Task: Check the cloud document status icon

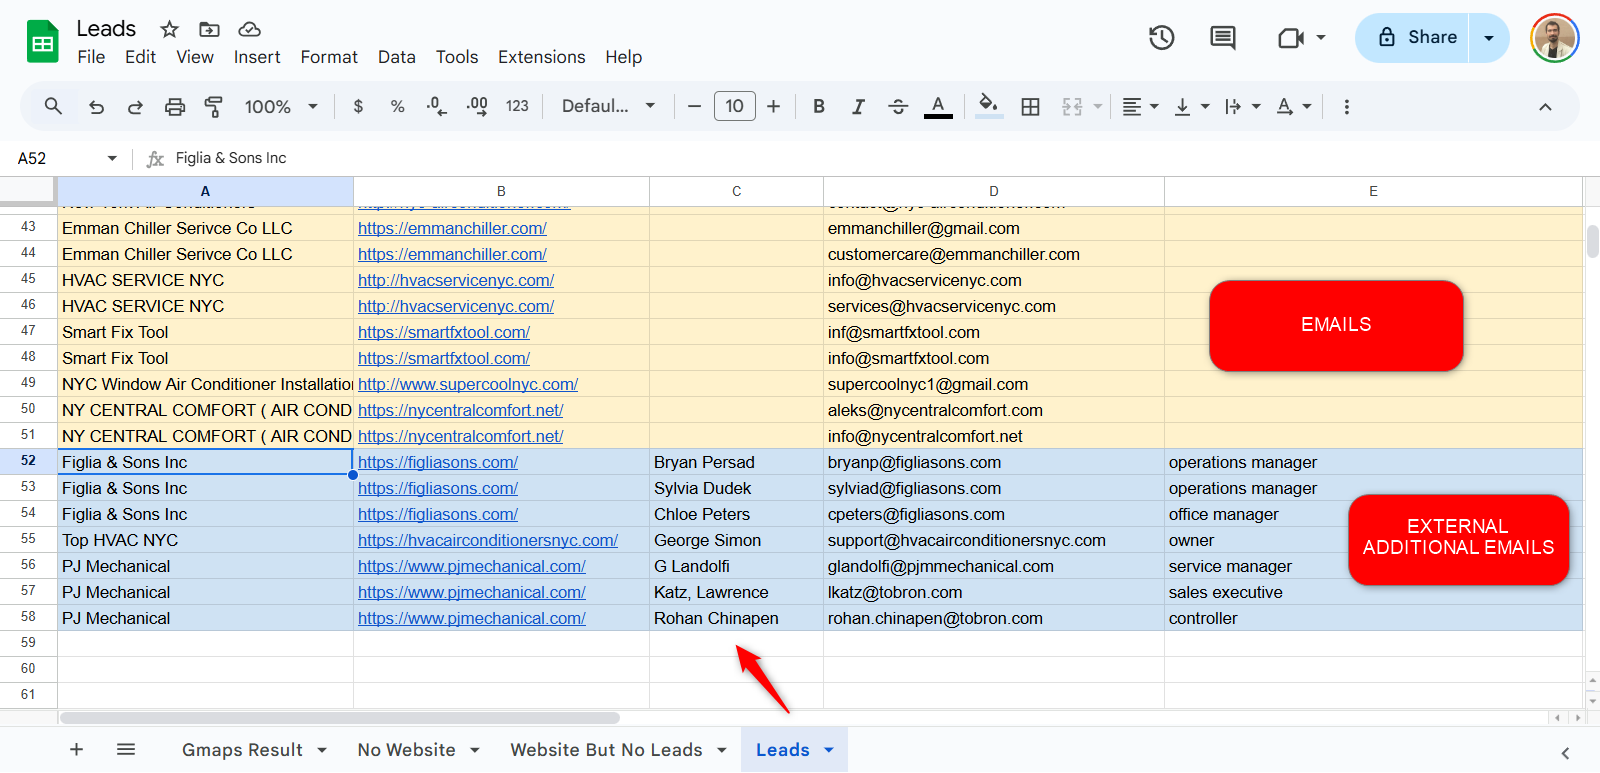Action: tap(250, 29)
